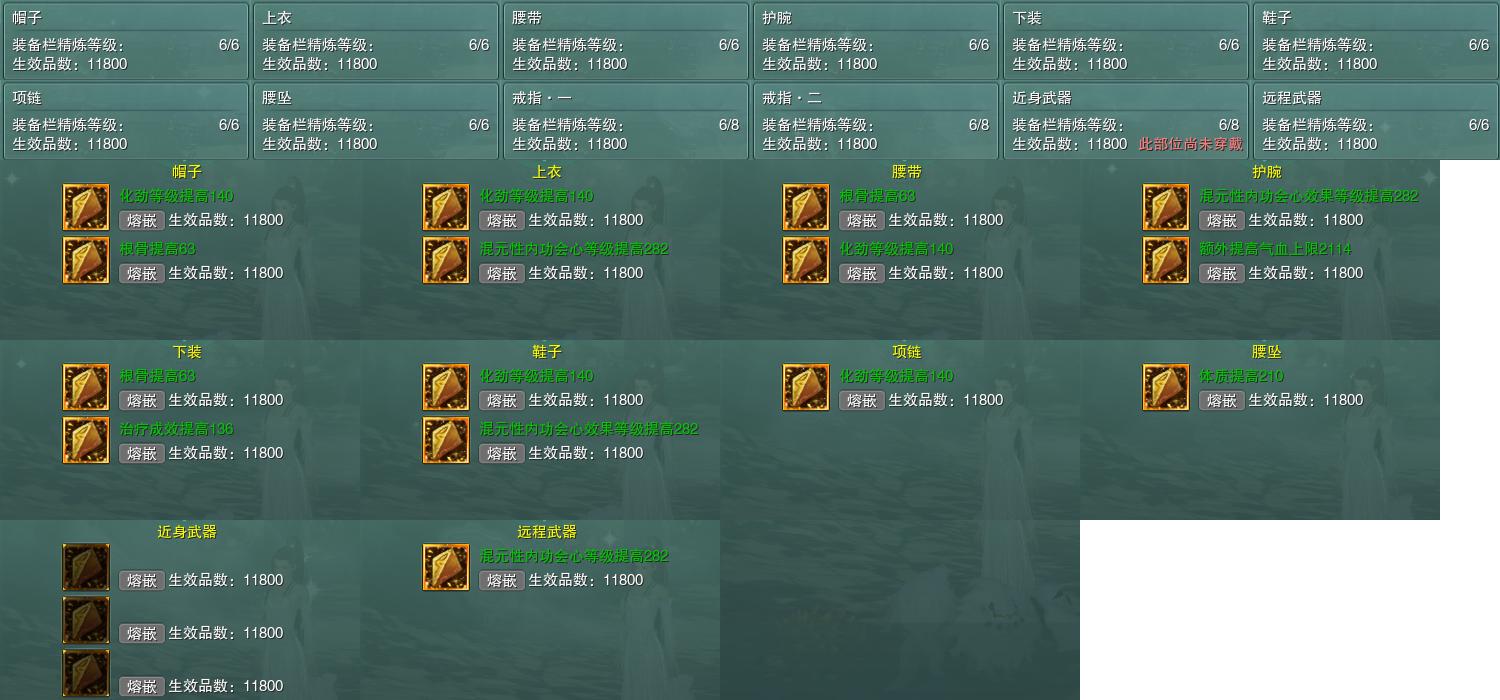Open the 帽子 equipment slot panel
The image size is (1500, 700).
(125, 41)
